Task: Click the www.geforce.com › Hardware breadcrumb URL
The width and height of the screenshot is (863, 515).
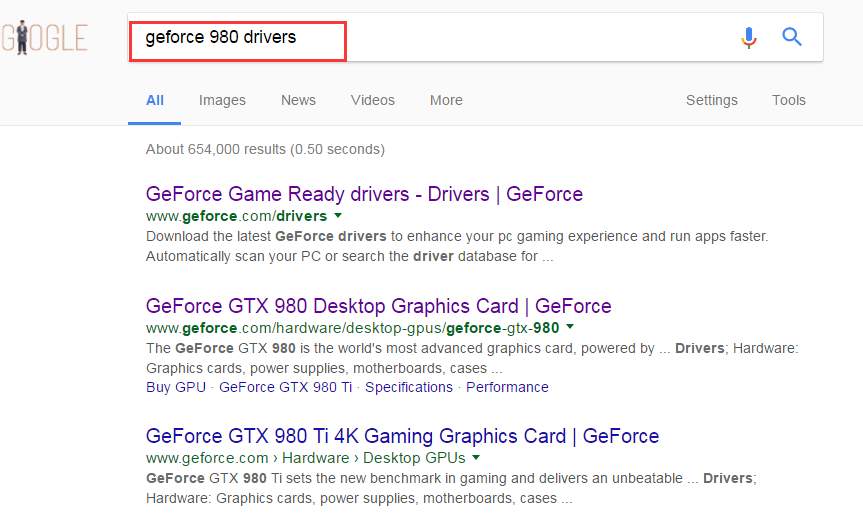Action: click(x=305, y=458)
